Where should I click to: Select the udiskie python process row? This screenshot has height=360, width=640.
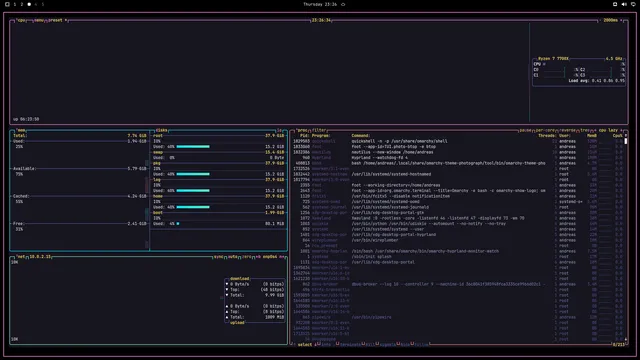[459, 224]
